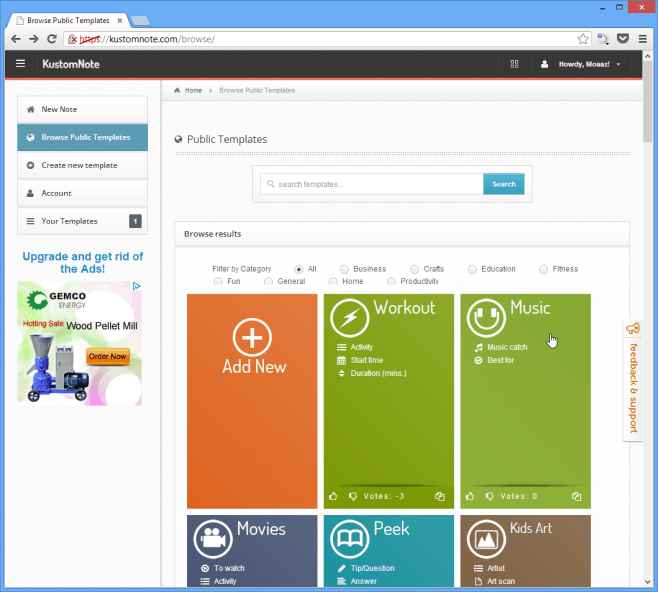Click scrollbar down arrow
Image resolution: width=658 pixels, height=592 pixels.
point(648,582)
